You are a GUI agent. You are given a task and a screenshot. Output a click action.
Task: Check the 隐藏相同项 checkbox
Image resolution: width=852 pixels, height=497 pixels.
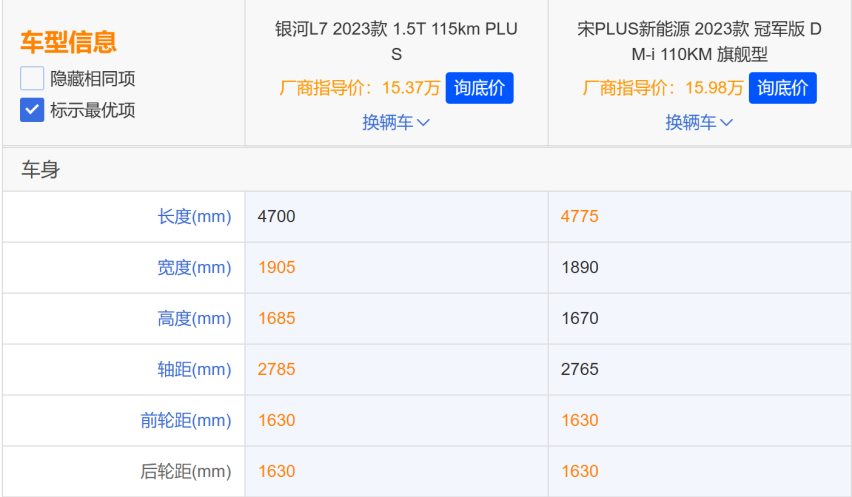[32, 78]
